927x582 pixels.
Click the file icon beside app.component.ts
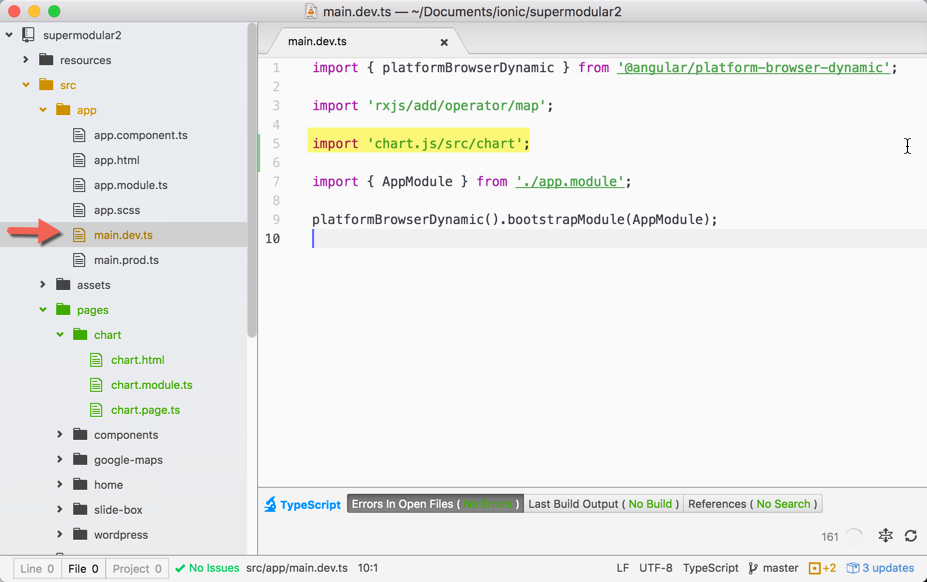[x=79, y=135]
